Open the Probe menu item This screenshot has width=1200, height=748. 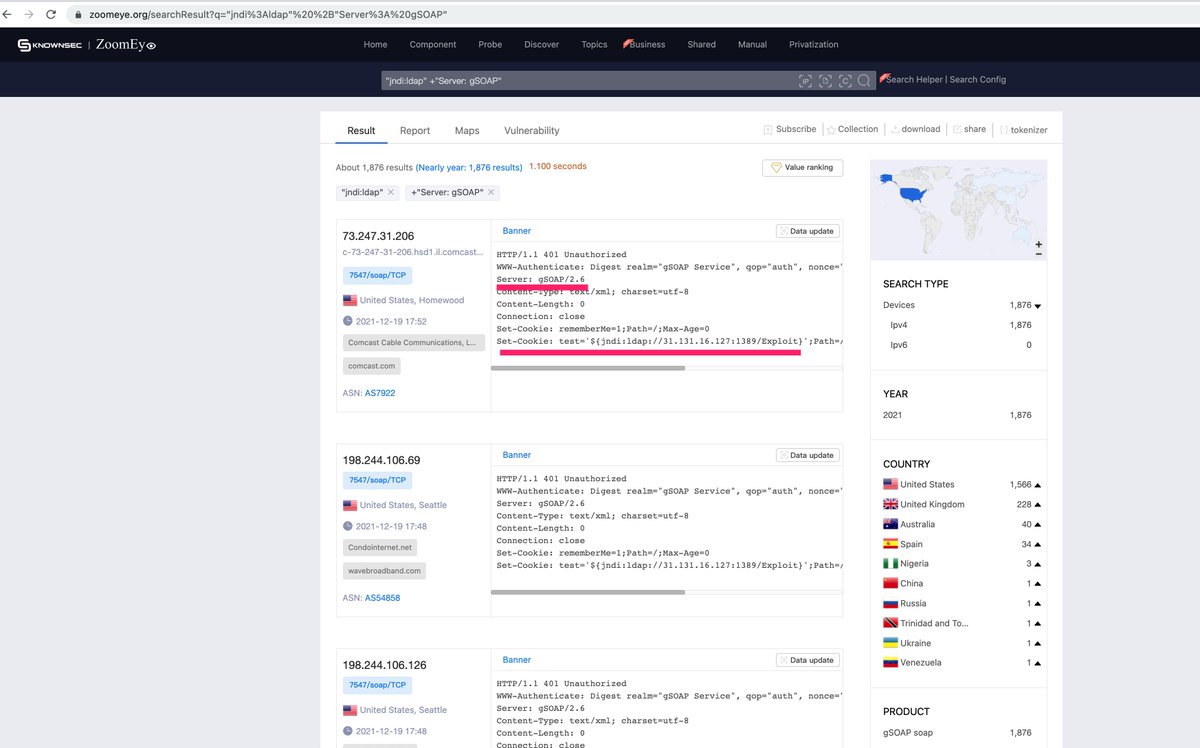click(x=490, y=45)
